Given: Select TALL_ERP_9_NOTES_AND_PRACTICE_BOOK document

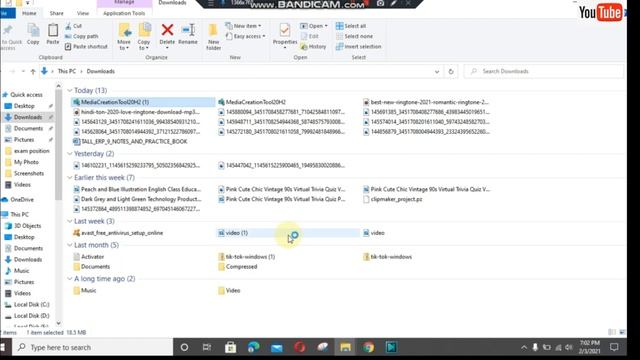Looking at the screenshot, I should pos(130,142).
